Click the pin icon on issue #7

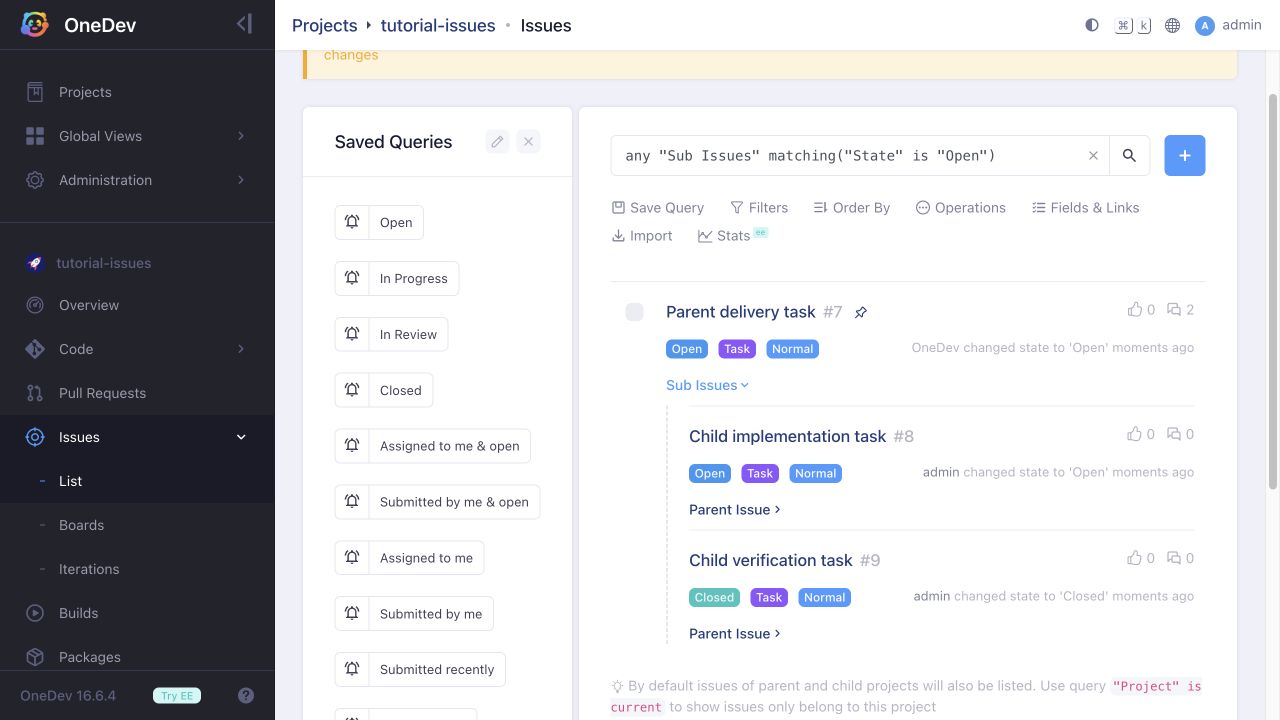point(860,313)
